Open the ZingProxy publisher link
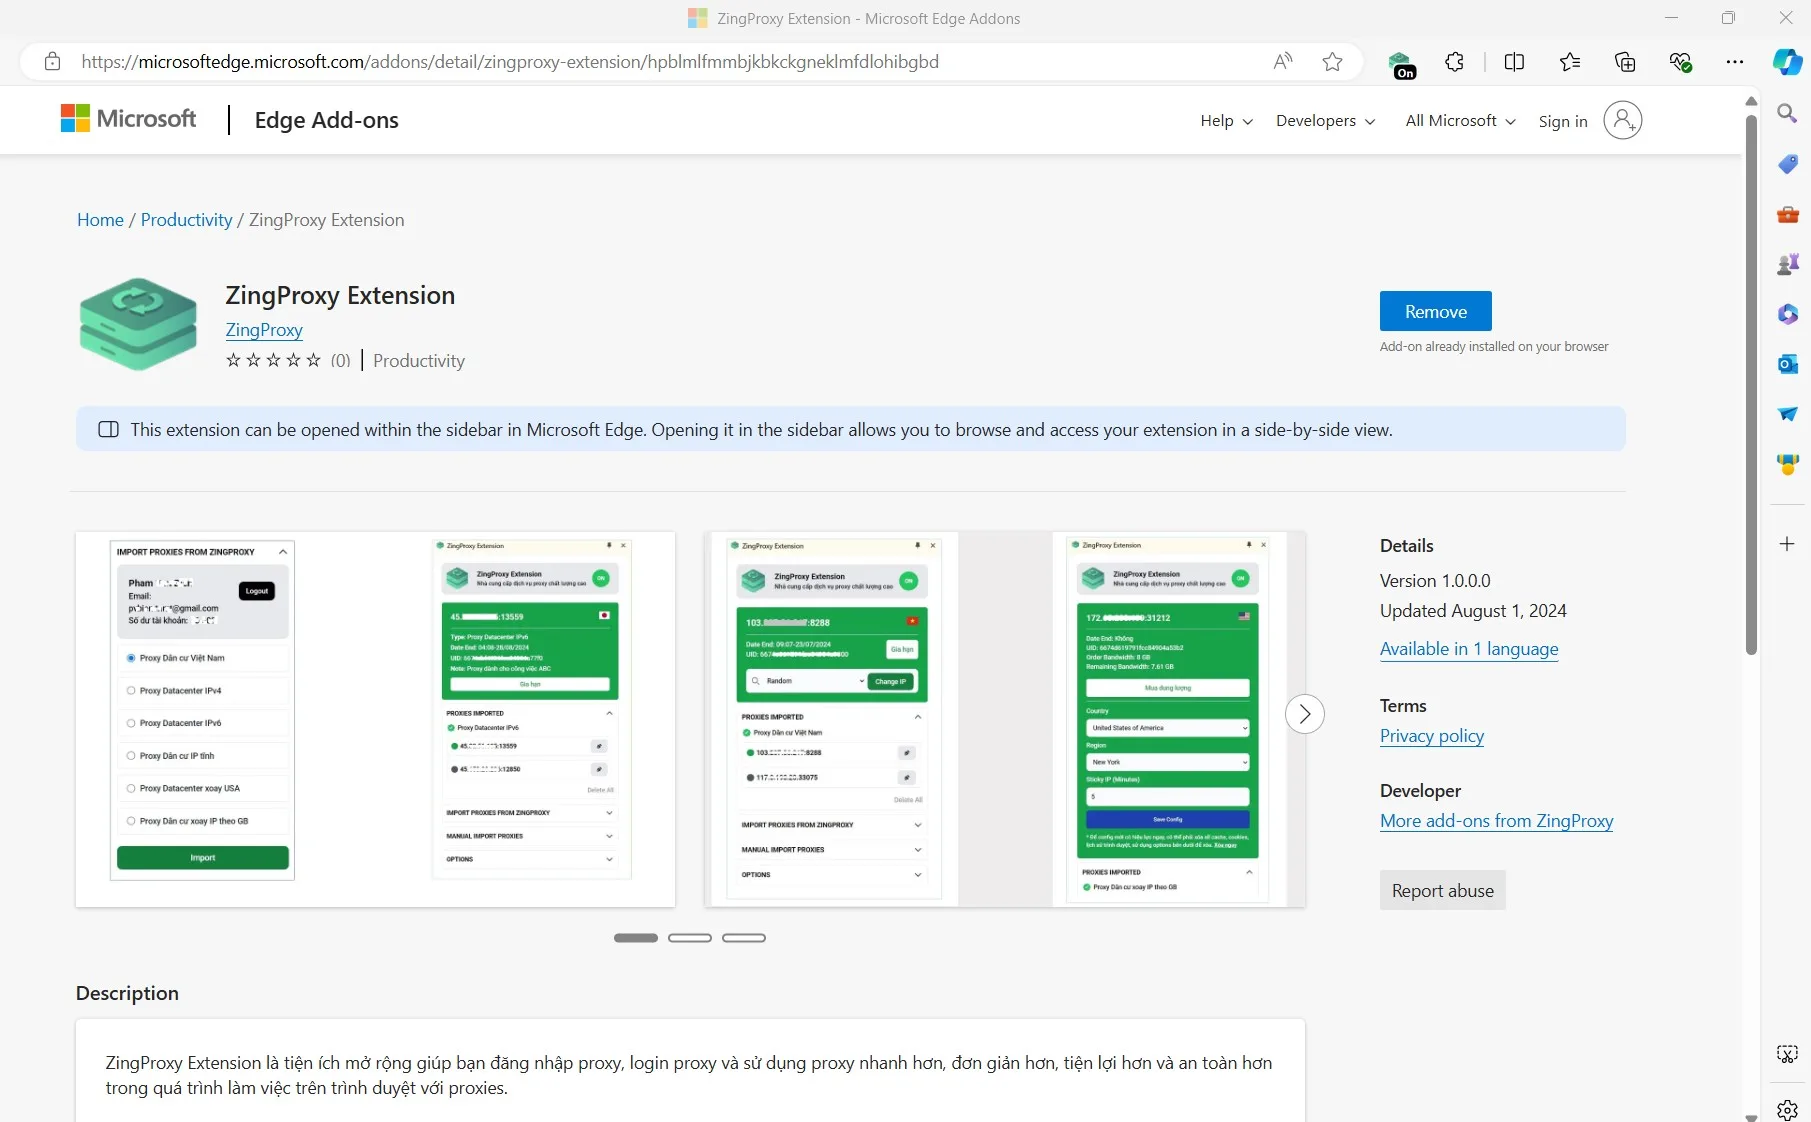 [264, 330]
